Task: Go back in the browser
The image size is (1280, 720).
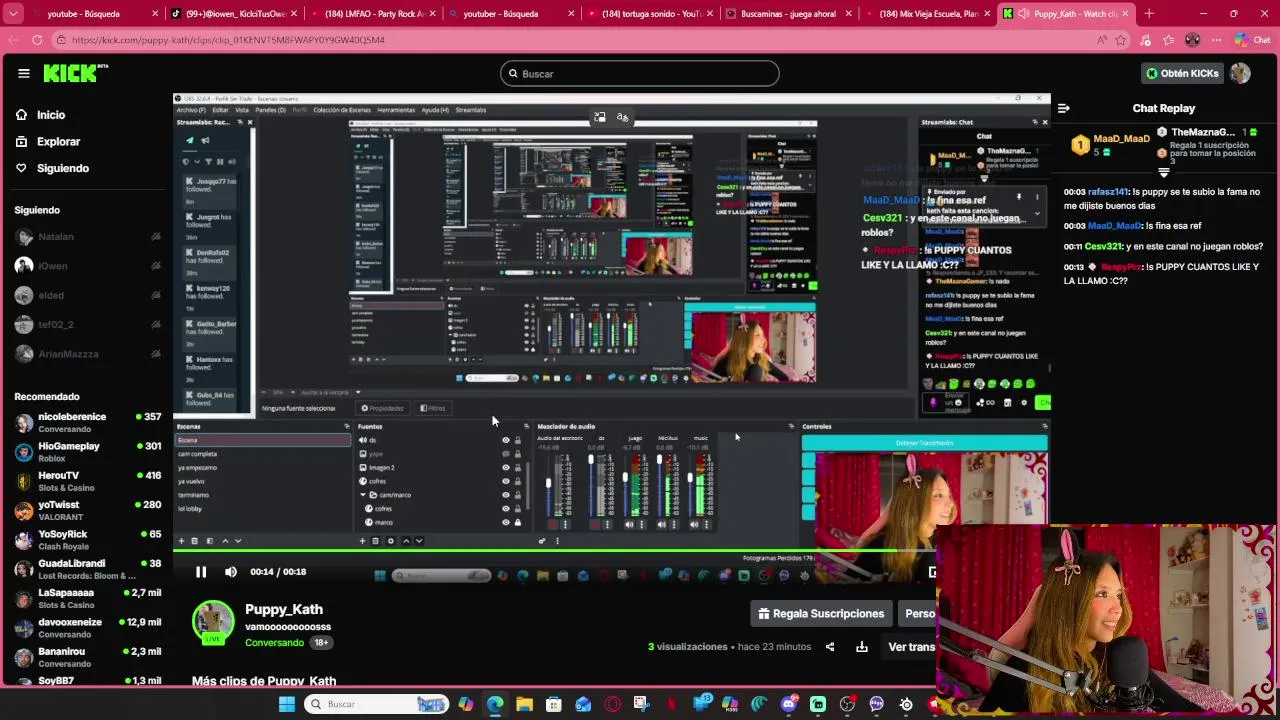Action: tap(12, 40)
